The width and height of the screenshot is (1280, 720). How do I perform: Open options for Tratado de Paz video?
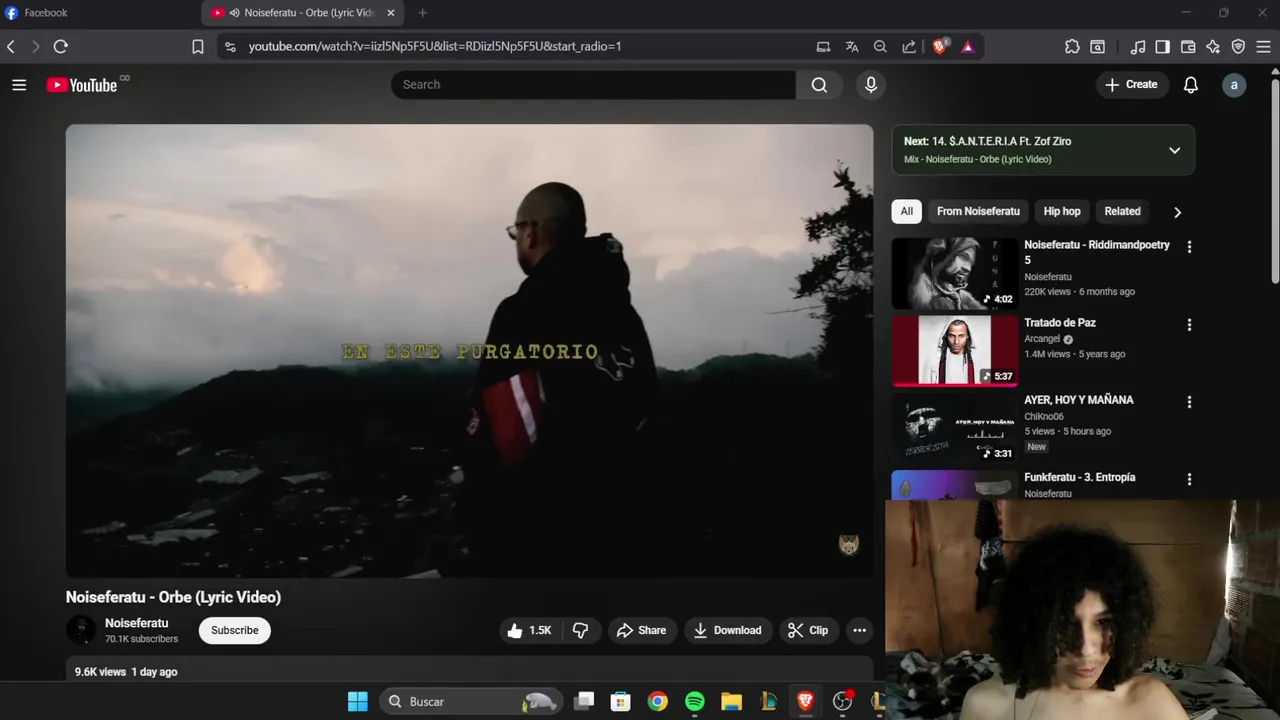pyautogui.click(x=1189, y=325)
